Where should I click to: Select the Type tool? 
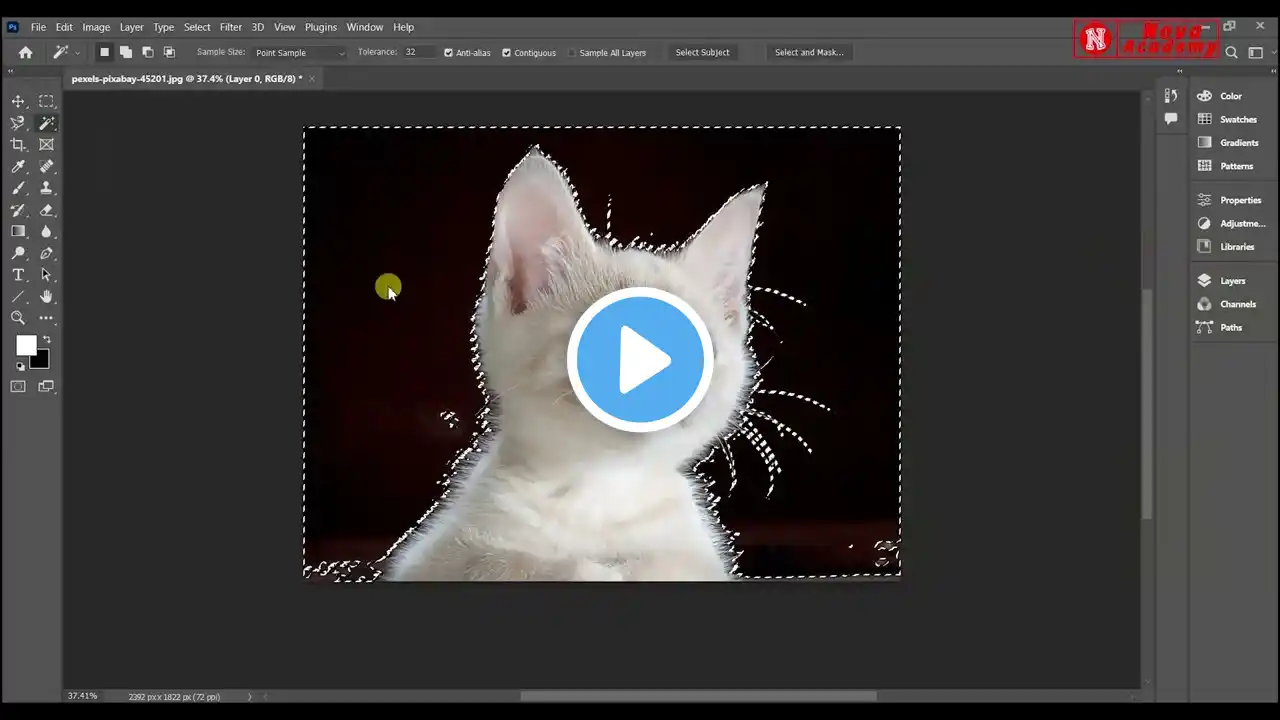tap(18, 275)
